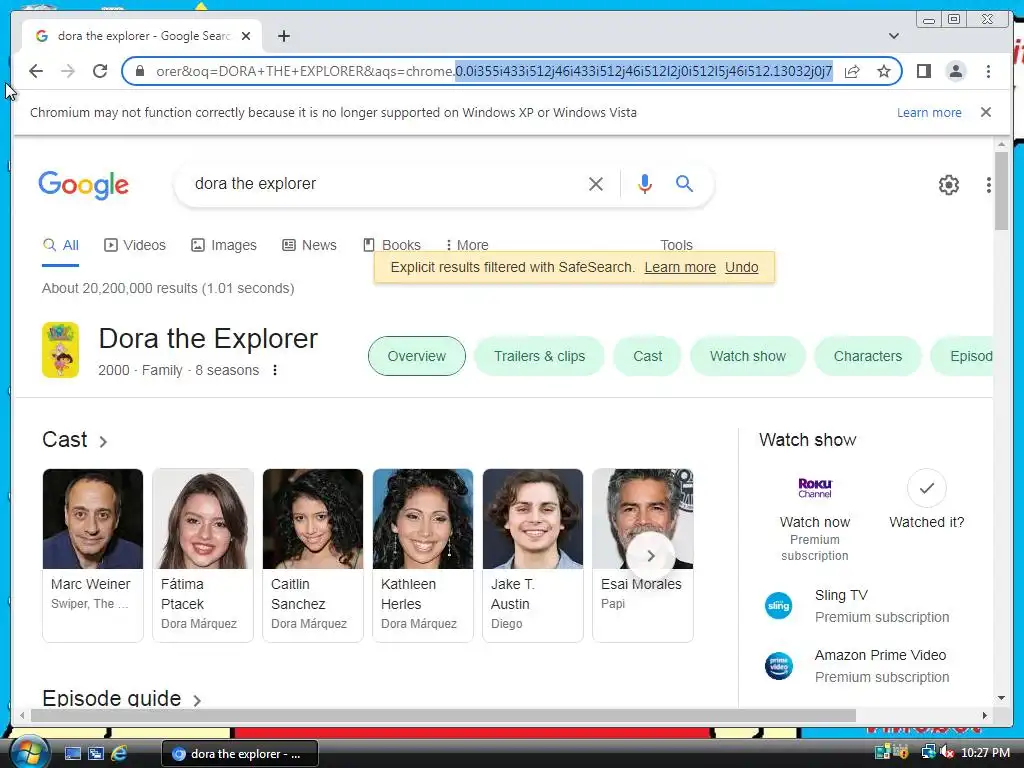Click the scroll-down arrow of the page
Image resolution: width=1024 pixels, height=768 pixels.
click(1001, 698)
